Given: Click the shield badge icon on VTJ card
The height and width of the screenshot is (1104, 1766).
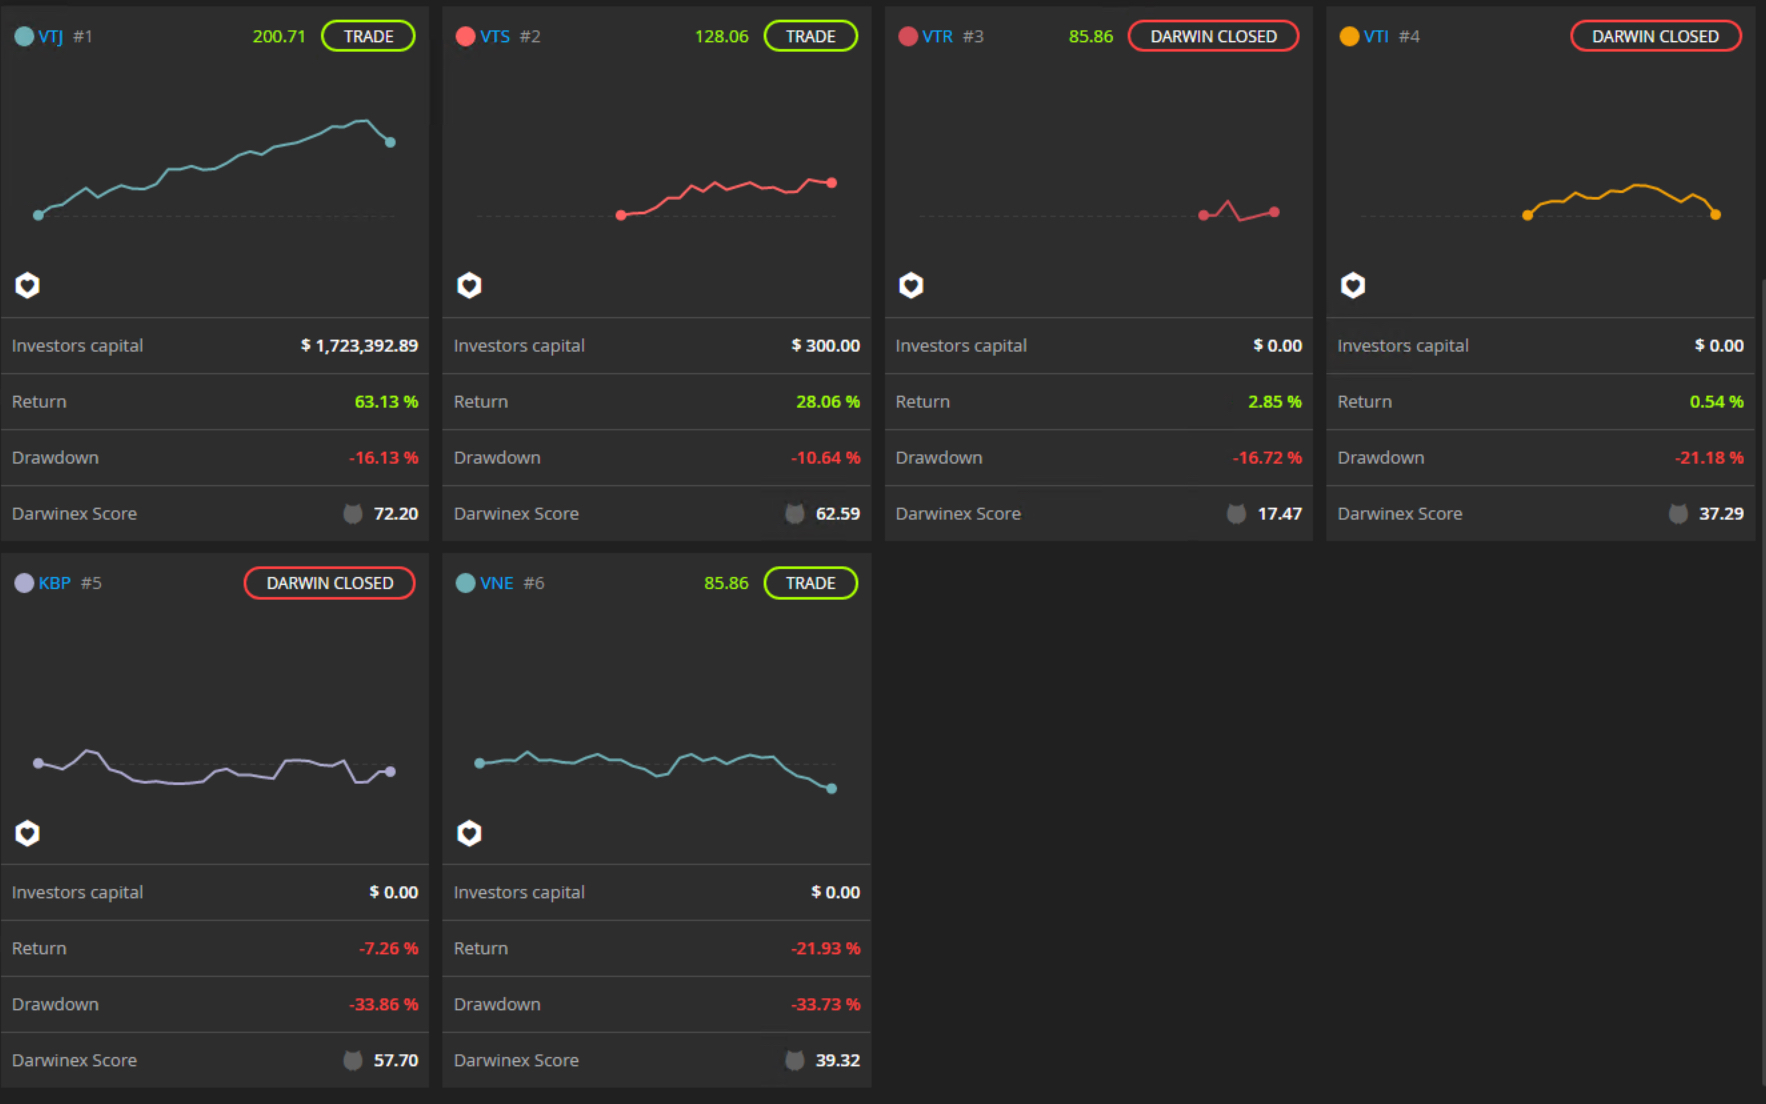Looking at the screenshot, I should tap(27, 286).
